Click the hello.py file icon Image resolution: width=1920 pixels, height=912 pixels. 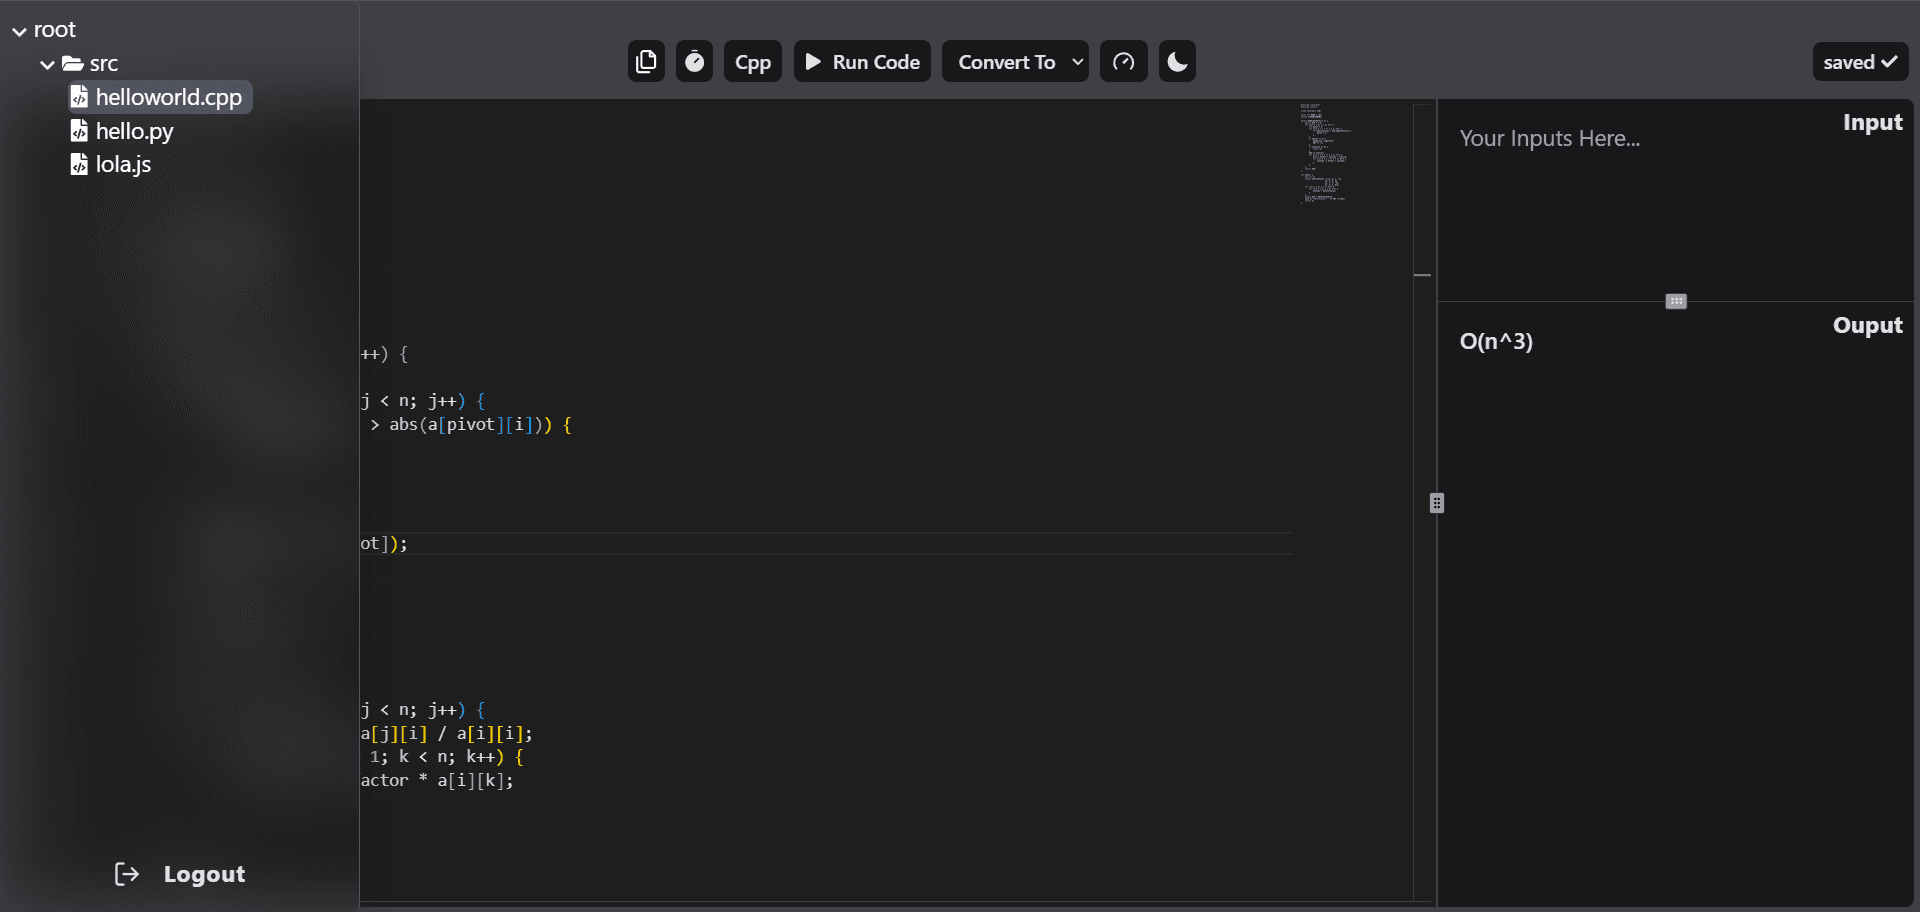click(79, 131)
